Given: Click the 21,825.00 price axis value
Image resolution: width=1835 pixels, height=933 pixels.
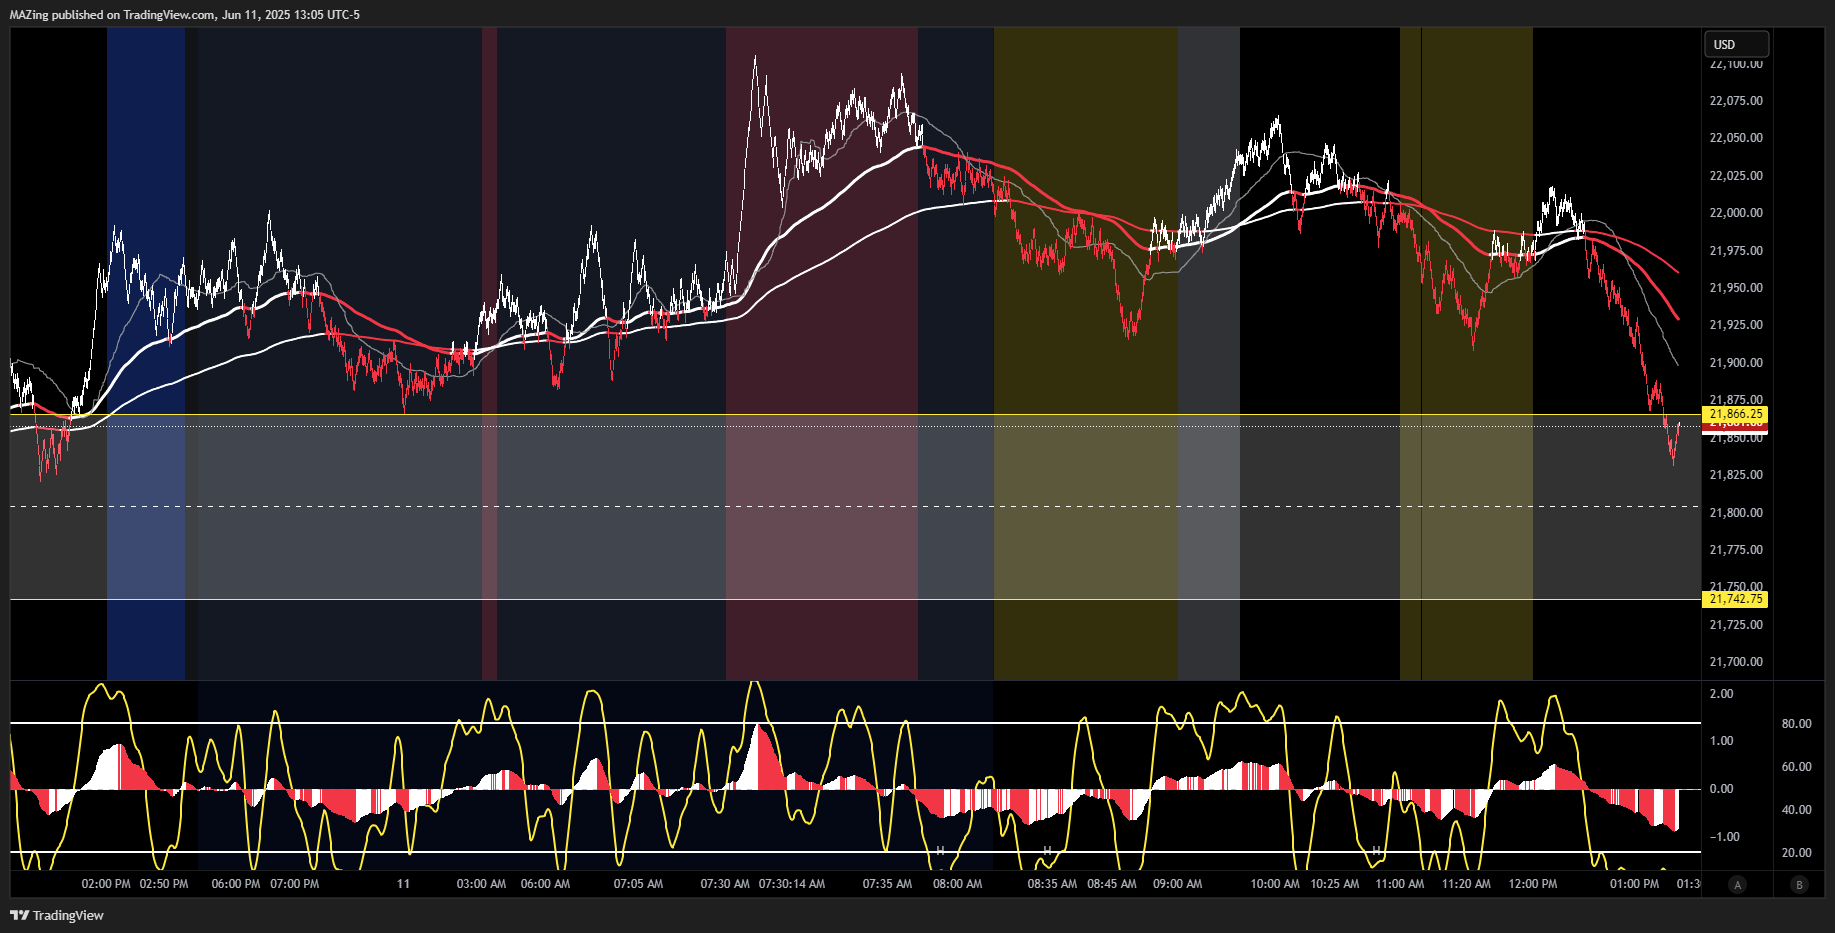Looking at the screenshot, I should click(x=1736, y=475).
